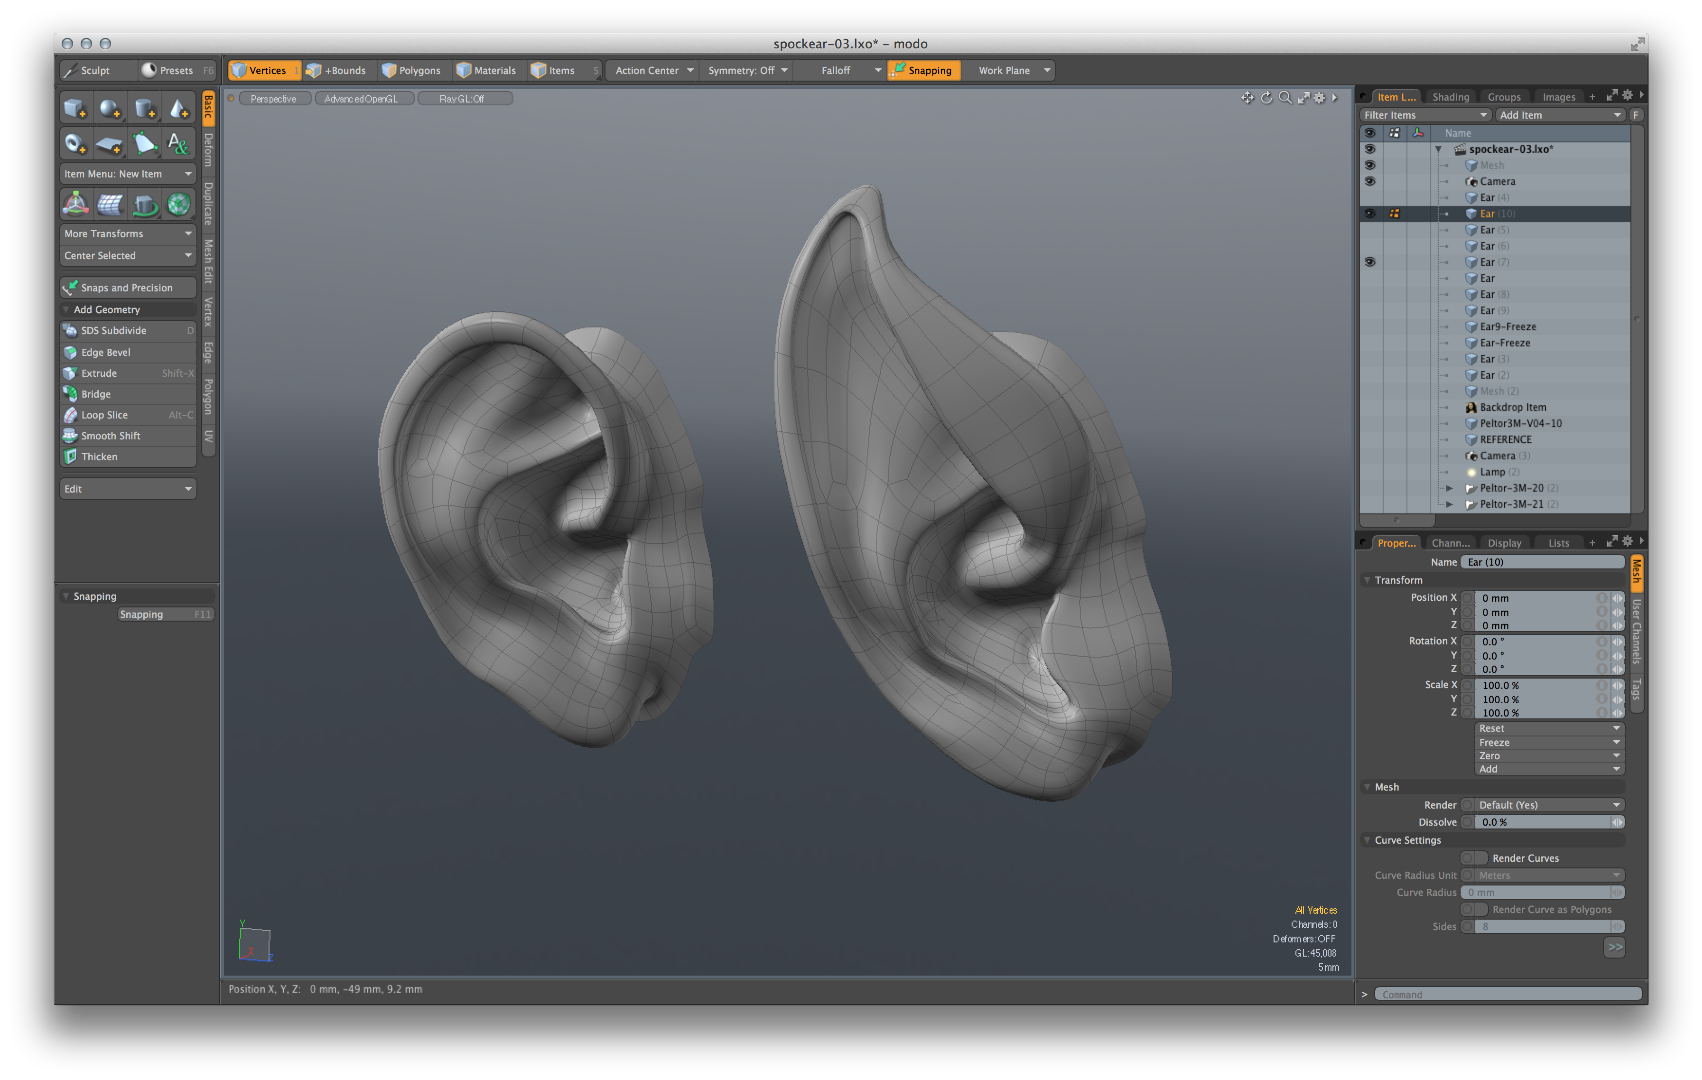Switch to the Deform vertical tab
The height and width of the screenshot is (1080, 1702).
208,150
